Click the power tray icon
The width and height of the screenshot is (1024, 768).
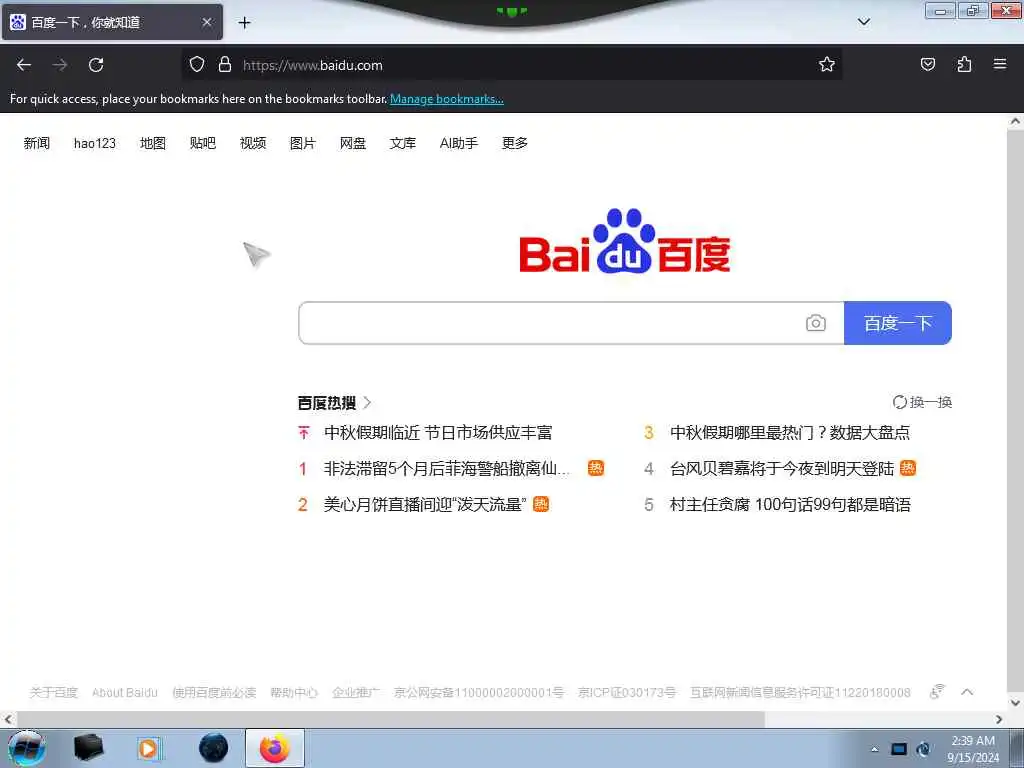pos(923,749)
